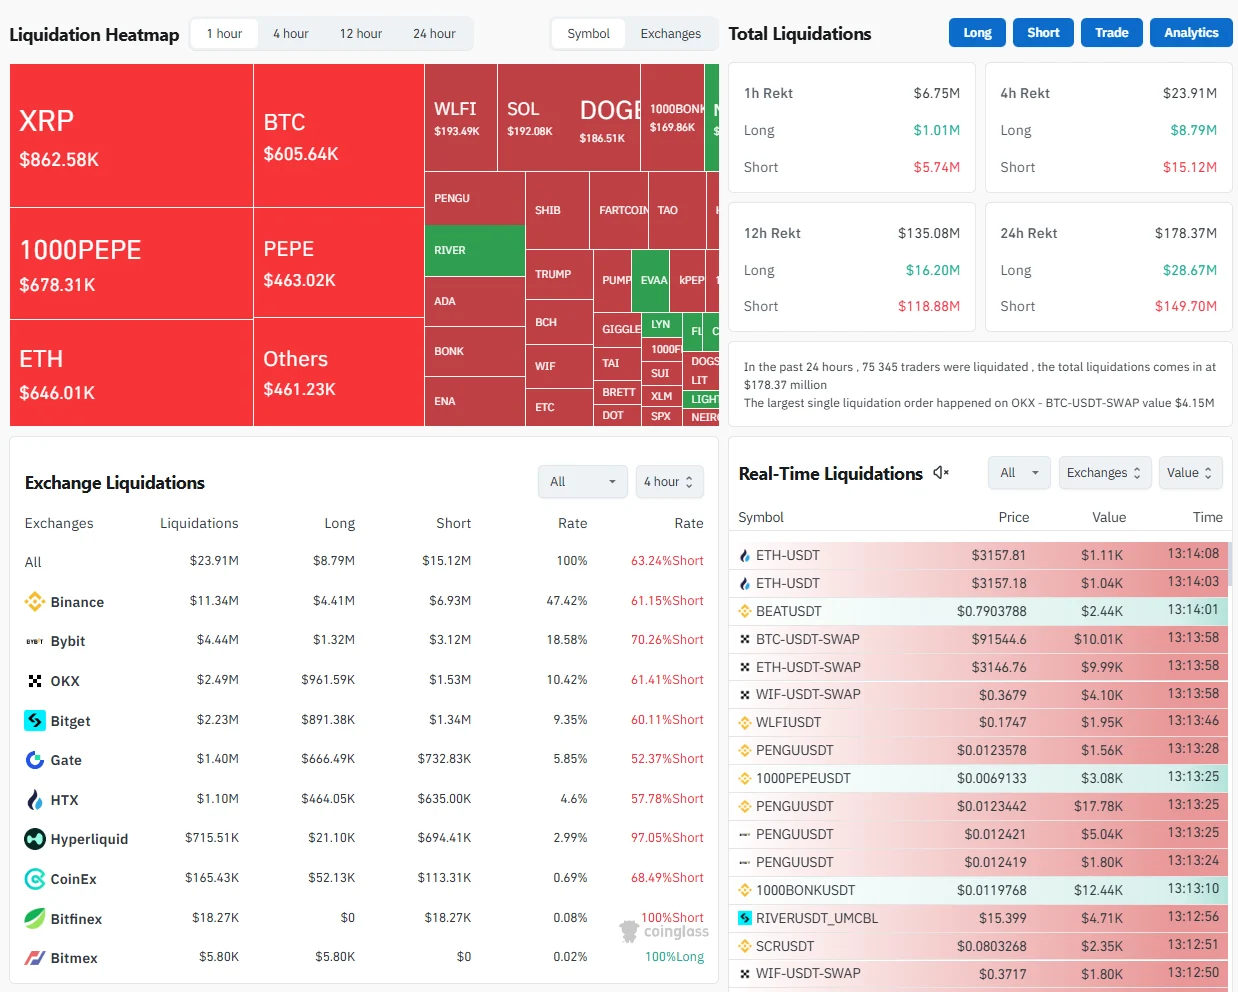This screenshot has height=992, width=1238.
Task: Select the 24 hour heatmap timeframe
Action: coord(434,34)
